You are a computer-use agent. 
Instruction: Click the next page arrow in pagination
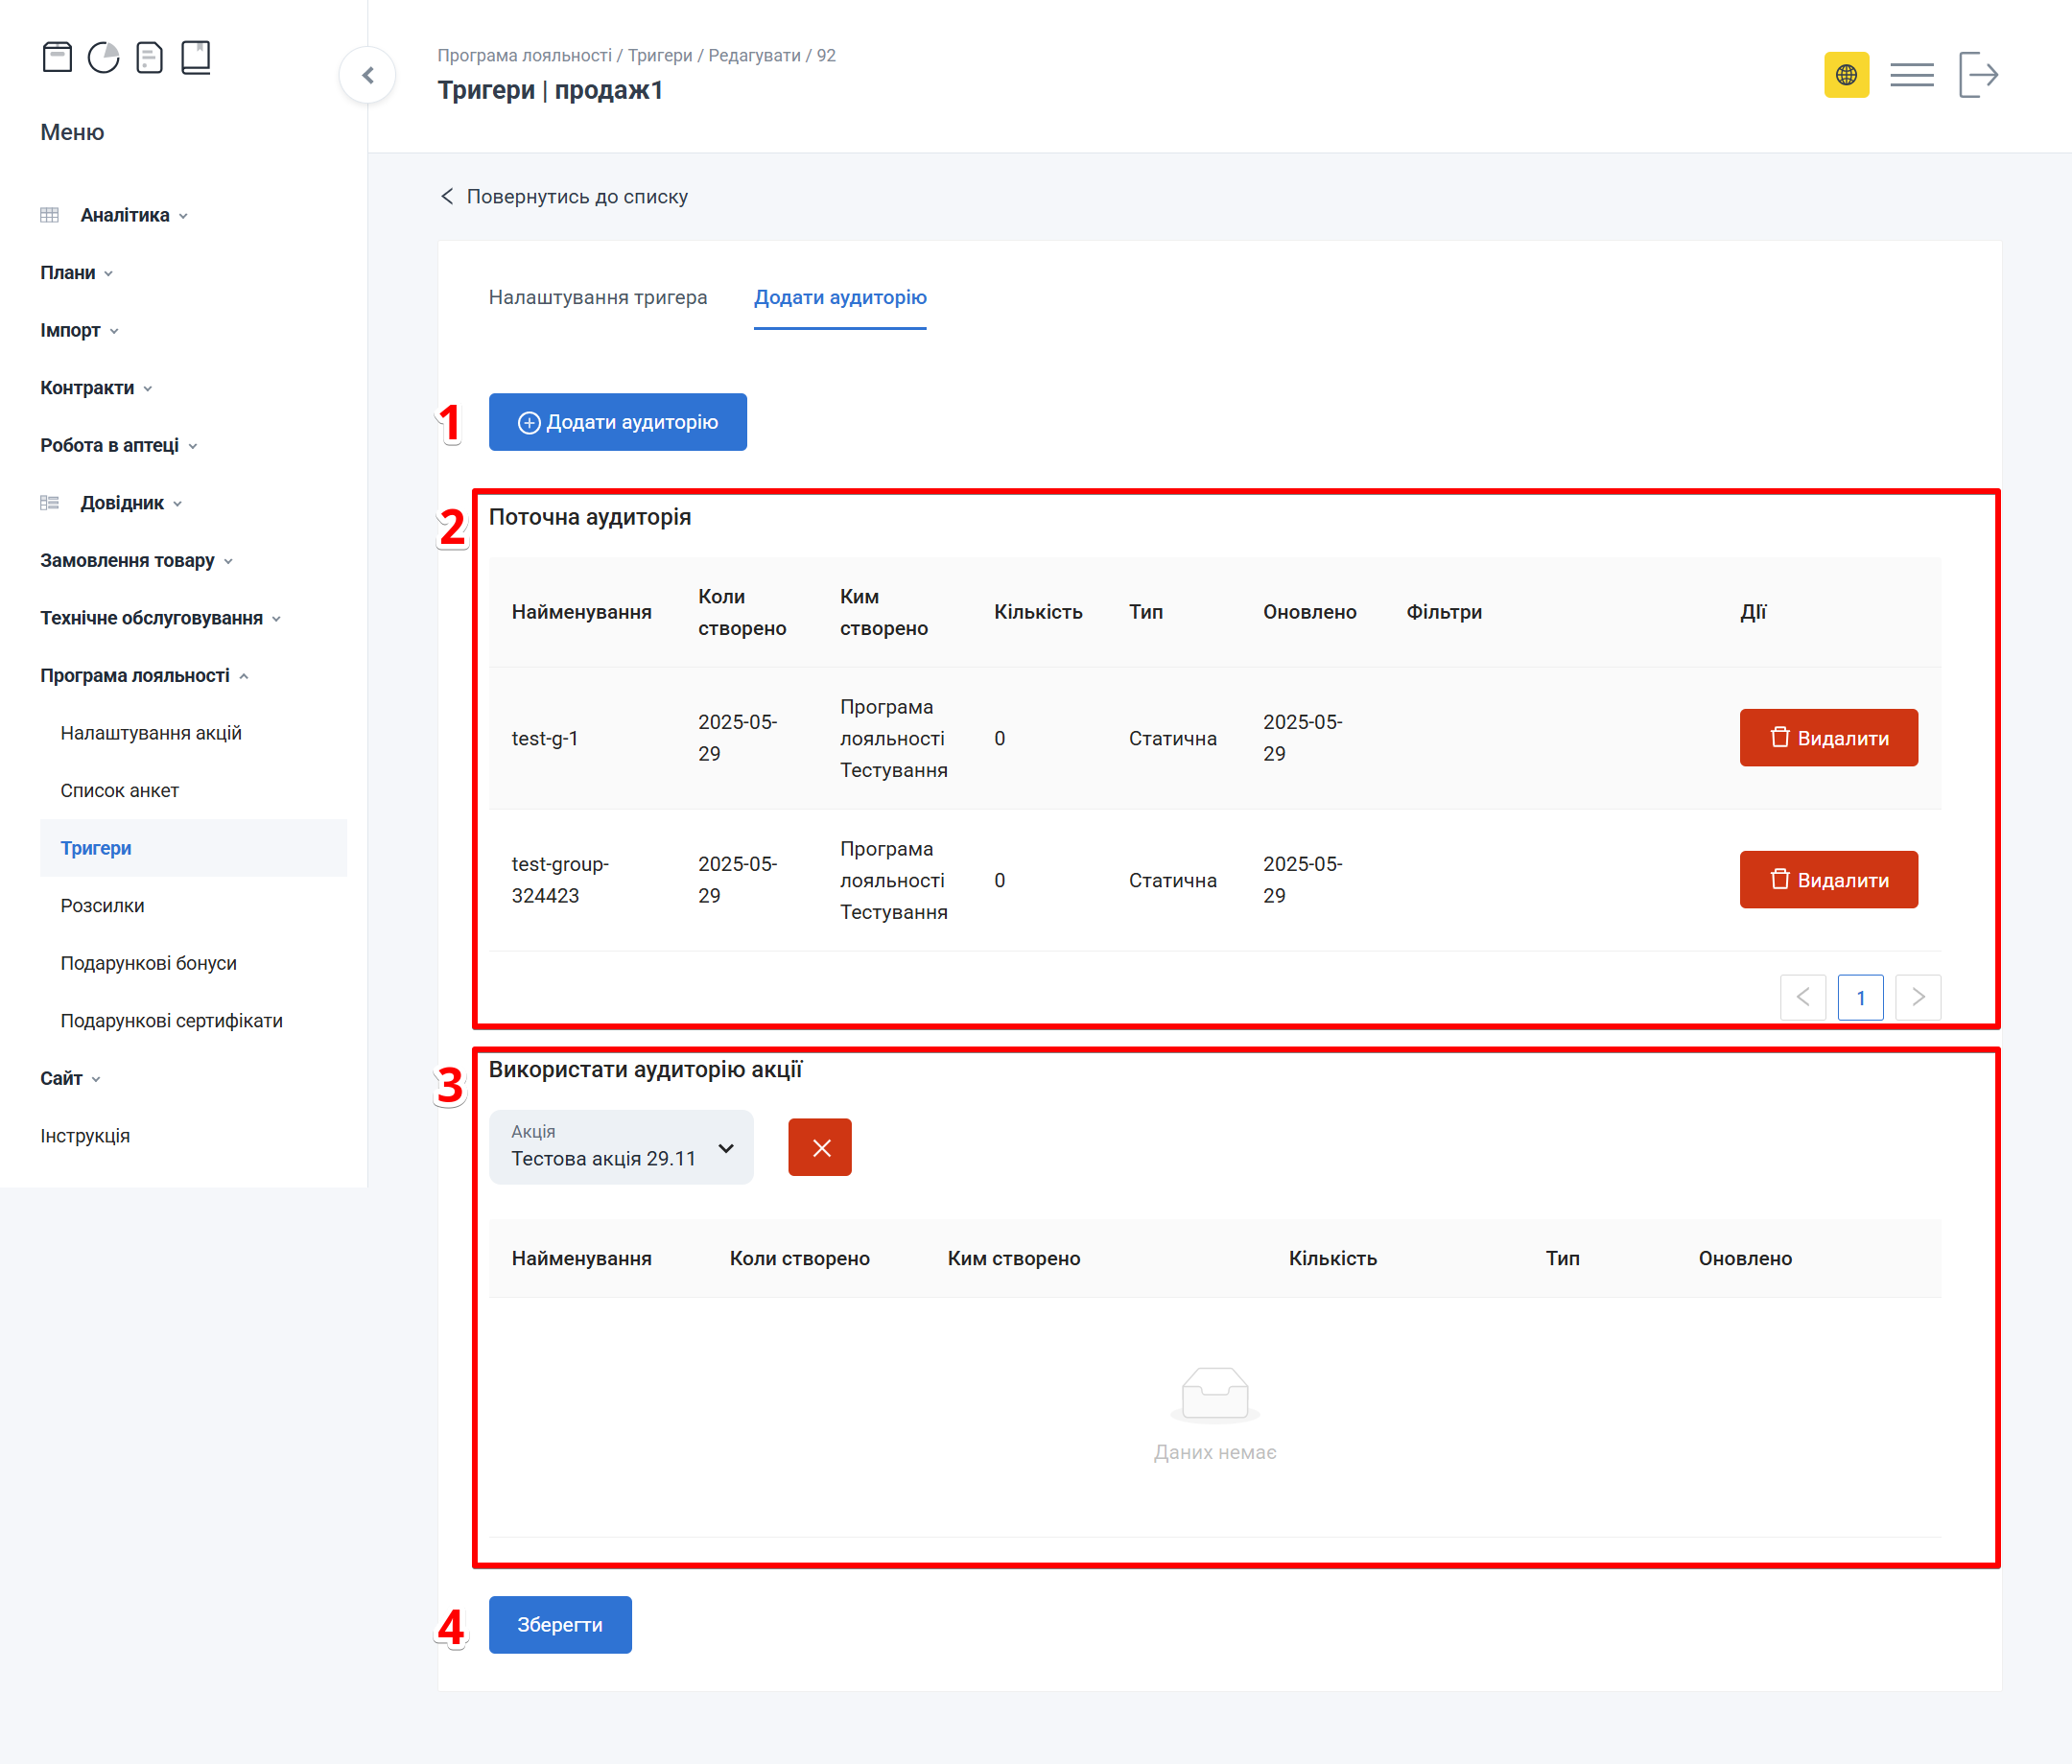click(1917, 997)
